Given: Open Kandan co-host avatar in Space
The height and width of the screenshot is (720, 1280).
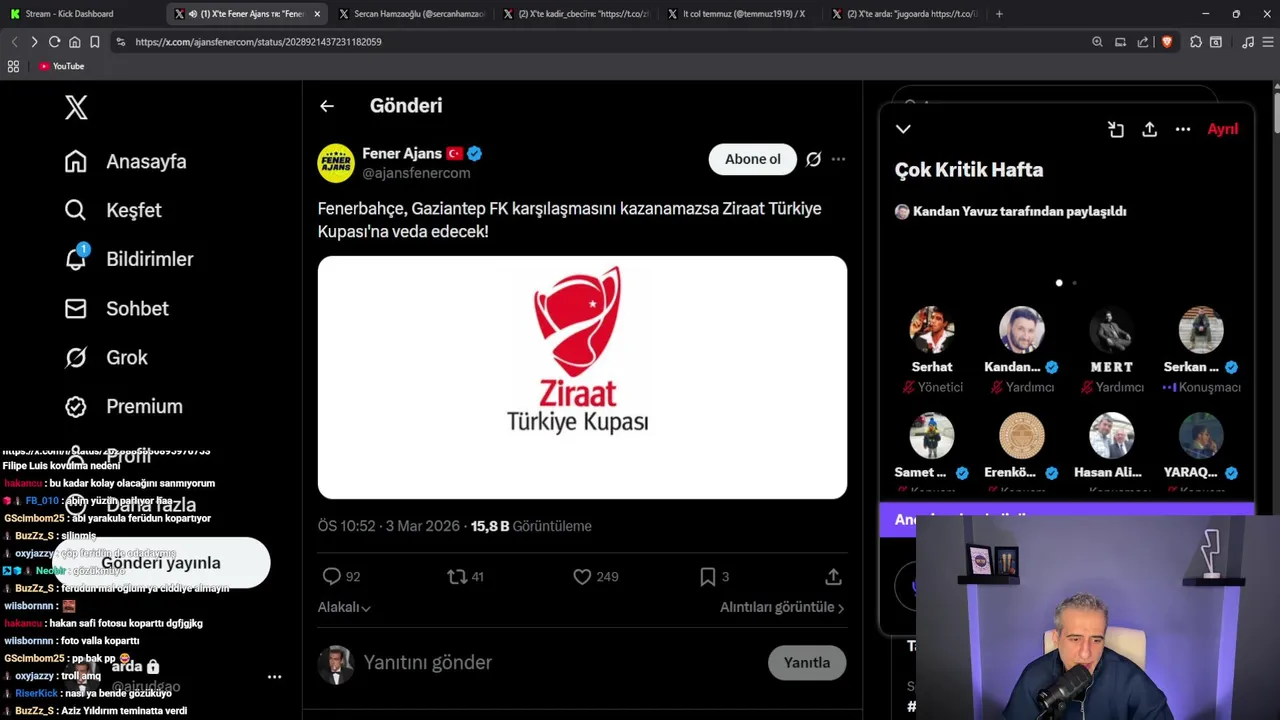Looking at the screenshot, I should coord(1022,330).
